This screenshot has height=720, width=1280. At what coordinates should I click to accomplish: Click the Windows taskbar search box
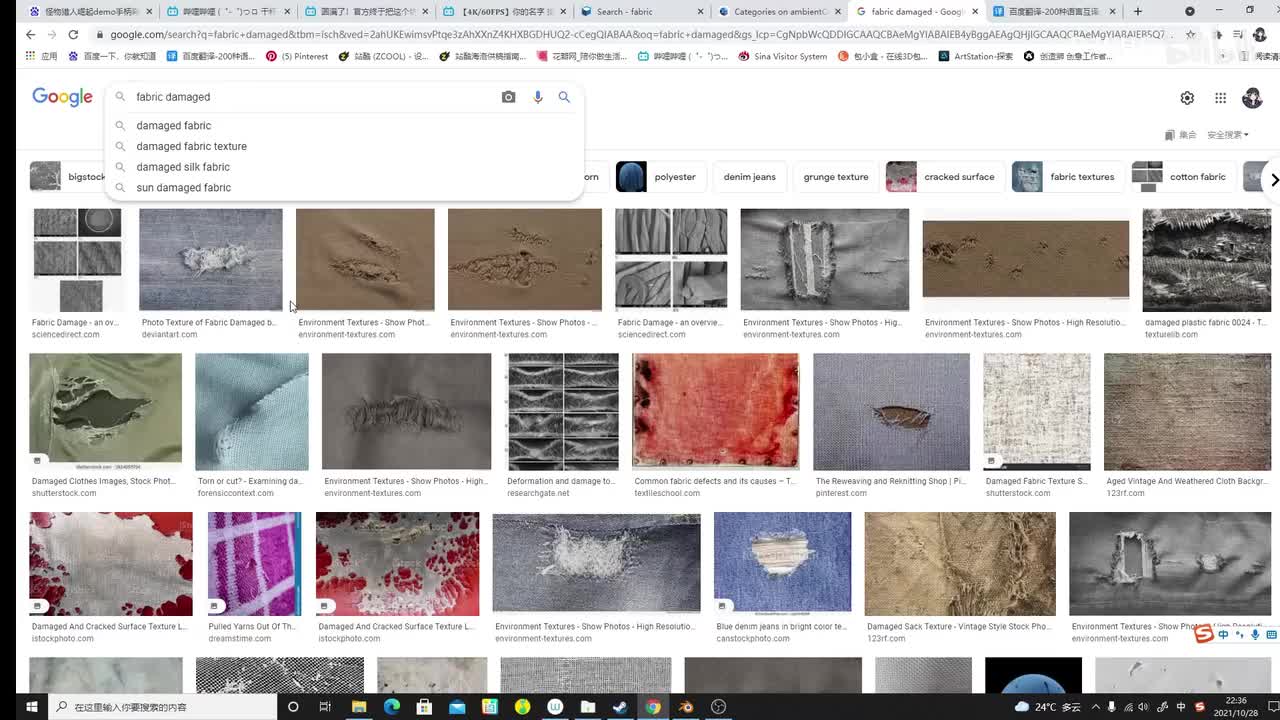coord(162,707)
